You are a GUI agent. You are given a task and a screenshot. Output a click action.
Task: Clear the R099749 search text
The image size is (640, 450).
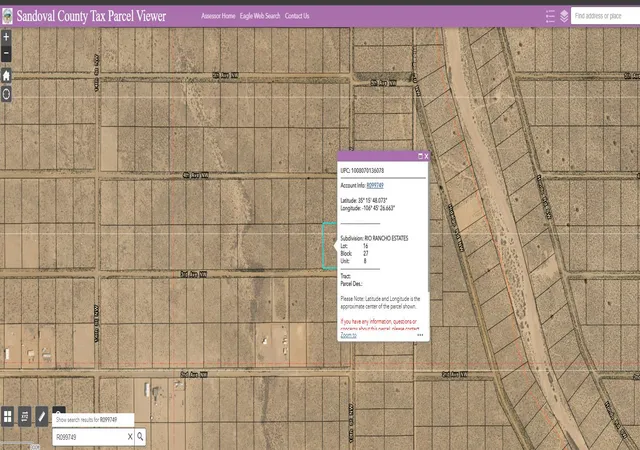[130, 437]
